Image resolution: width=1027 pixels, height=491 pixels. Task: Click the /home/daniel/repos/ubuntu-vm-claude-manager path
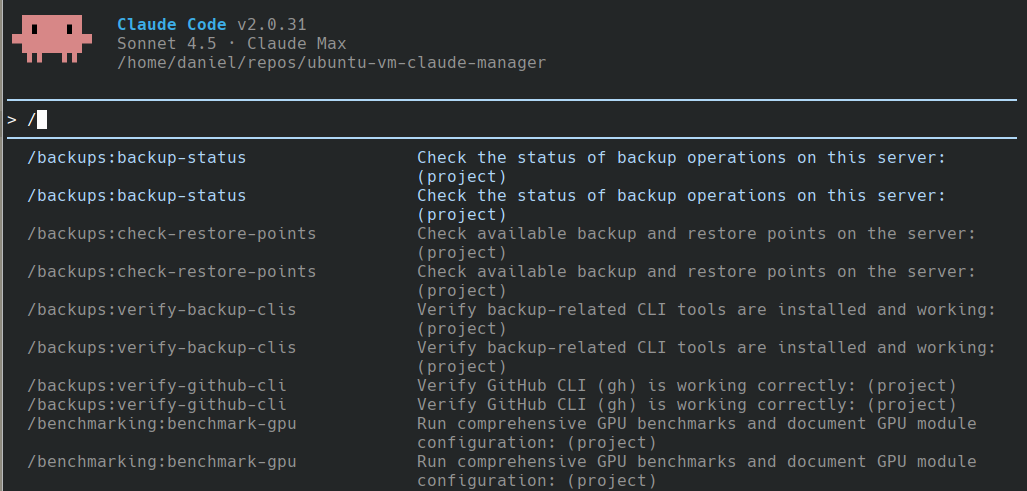click(x=331, y=63)
